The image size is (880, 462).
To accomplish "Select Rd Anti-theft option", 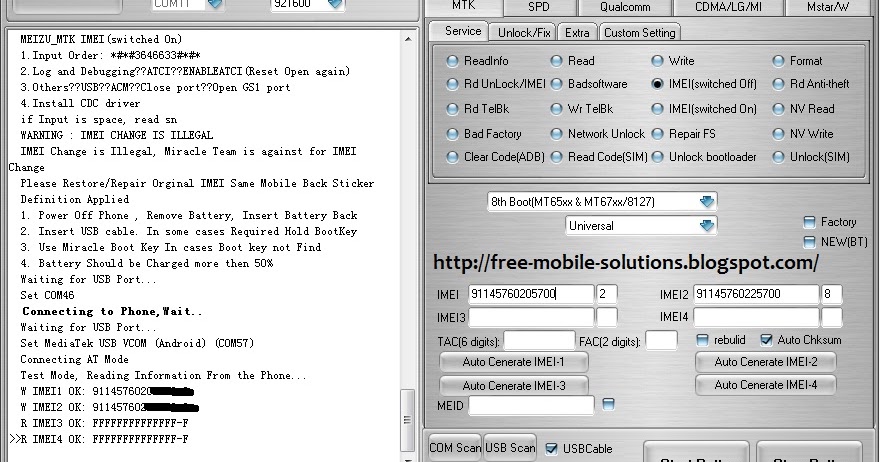I will click(778, 84).
